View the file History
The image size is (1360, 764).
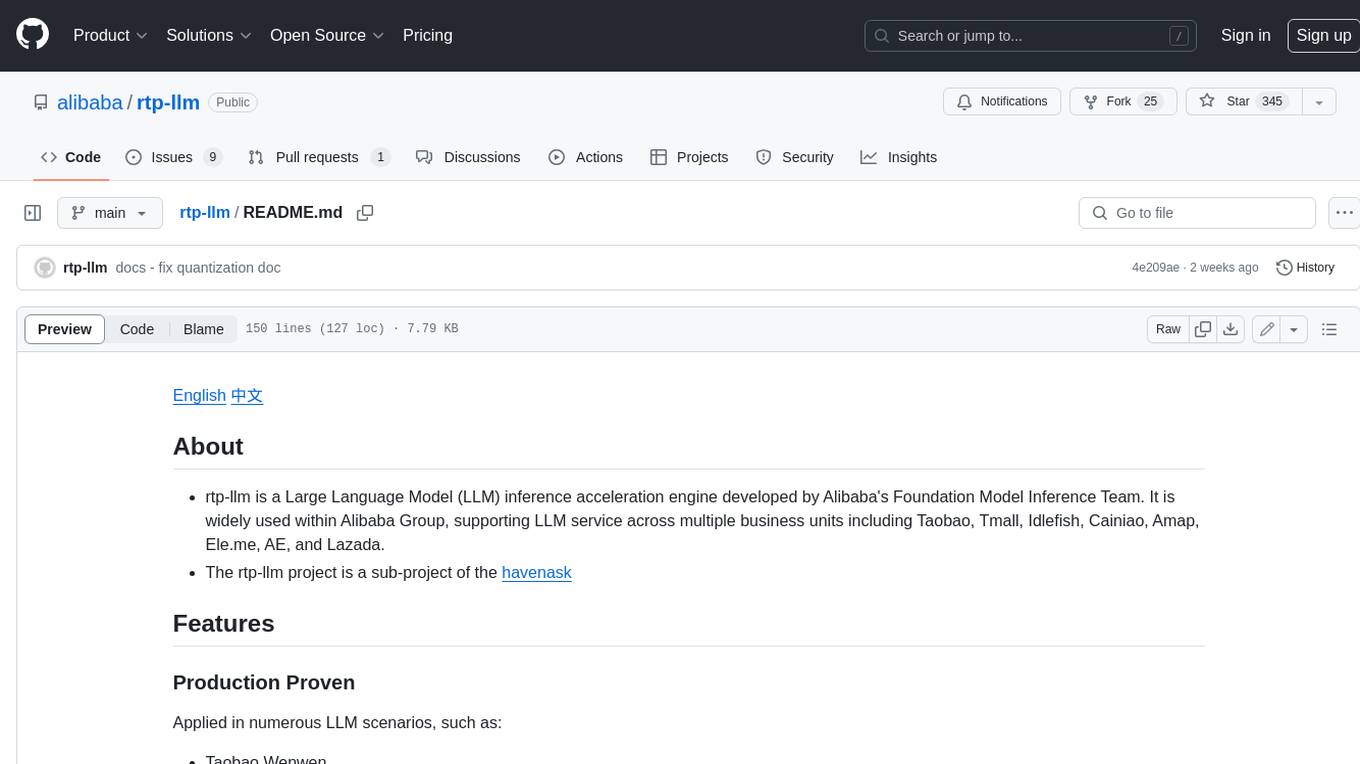point(1305,268)
